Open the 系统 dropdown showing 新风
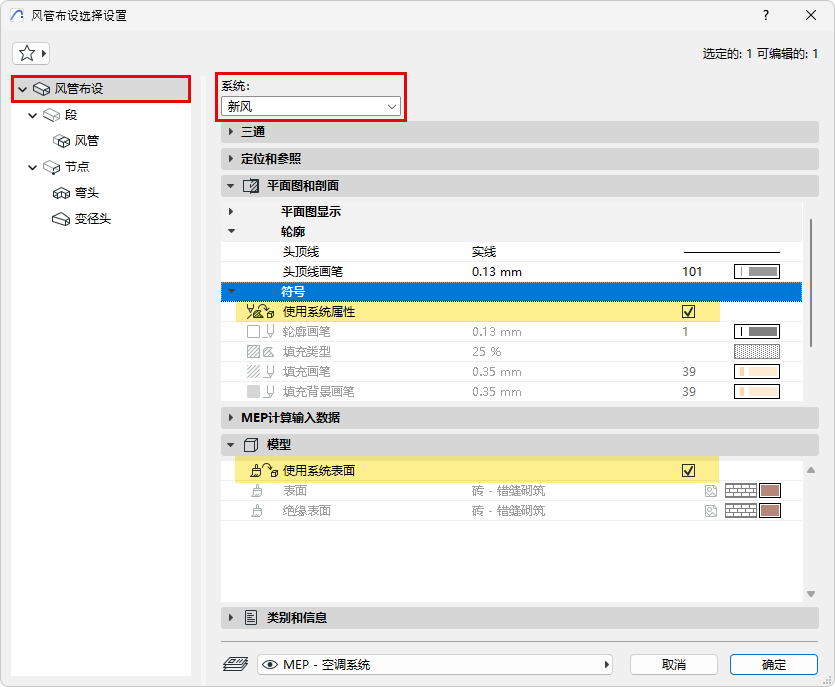This screenshot has width=835, height=687. click(x=310, y=107)
